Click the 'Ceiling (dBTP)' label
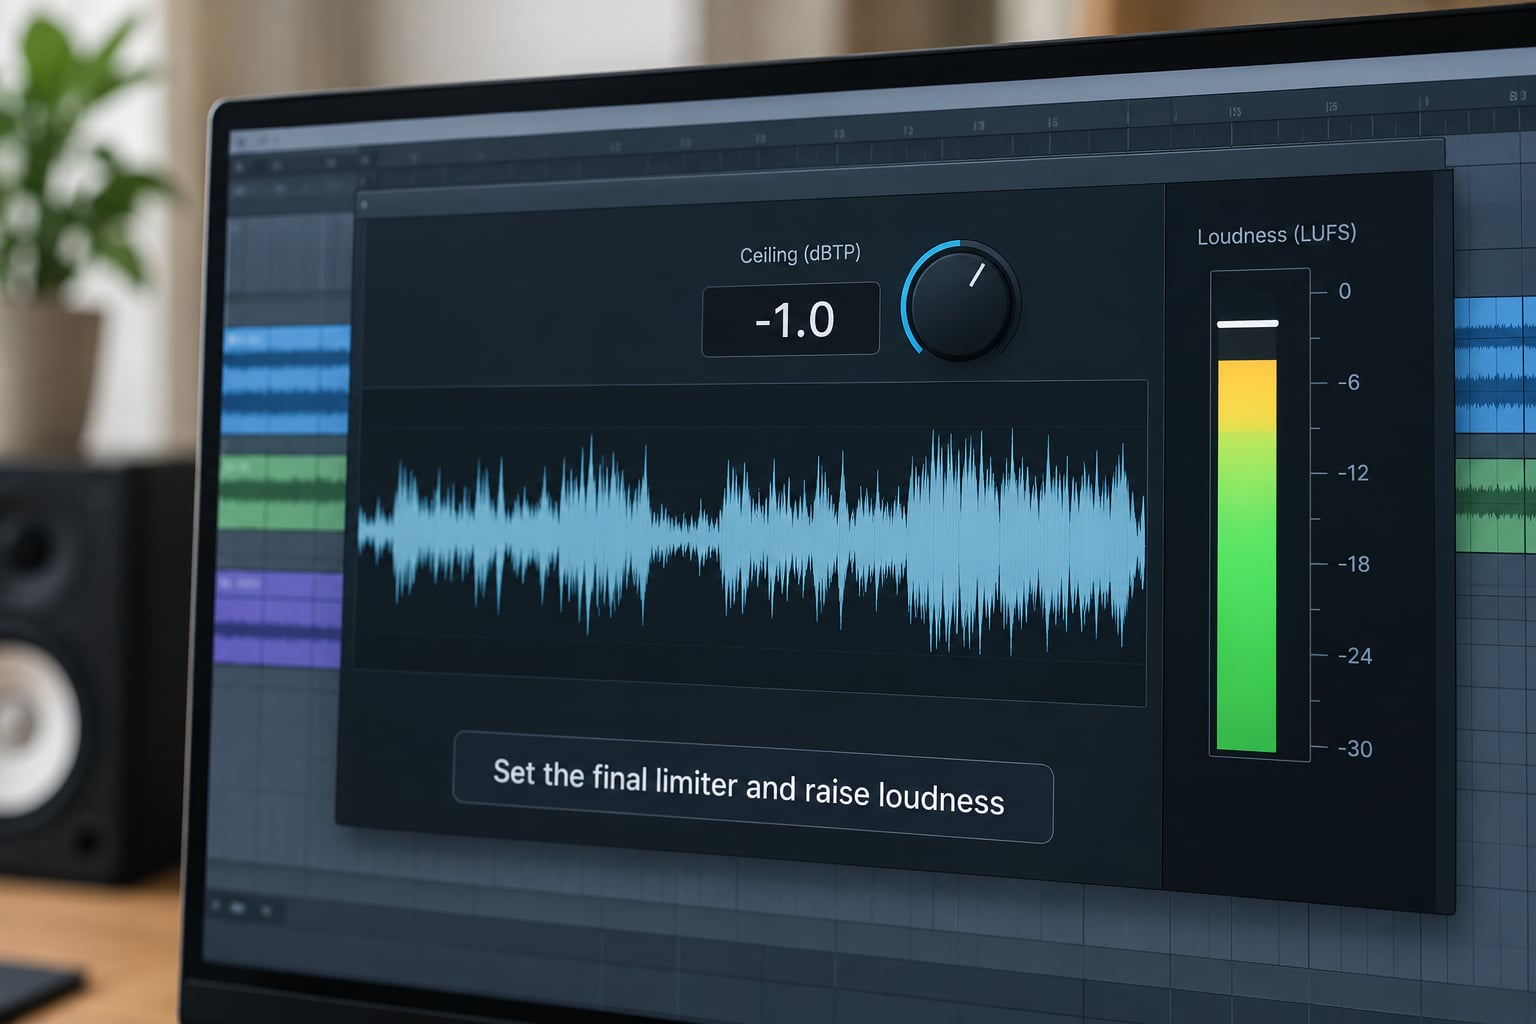The image size is (1536, 1024). [x=800, y=254]
